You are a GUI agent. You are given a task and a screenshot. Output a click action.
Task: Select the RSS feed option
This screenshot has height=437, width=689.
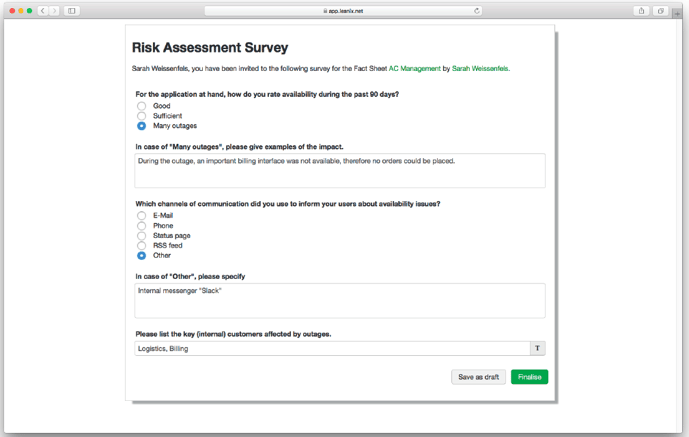(141, 246)
